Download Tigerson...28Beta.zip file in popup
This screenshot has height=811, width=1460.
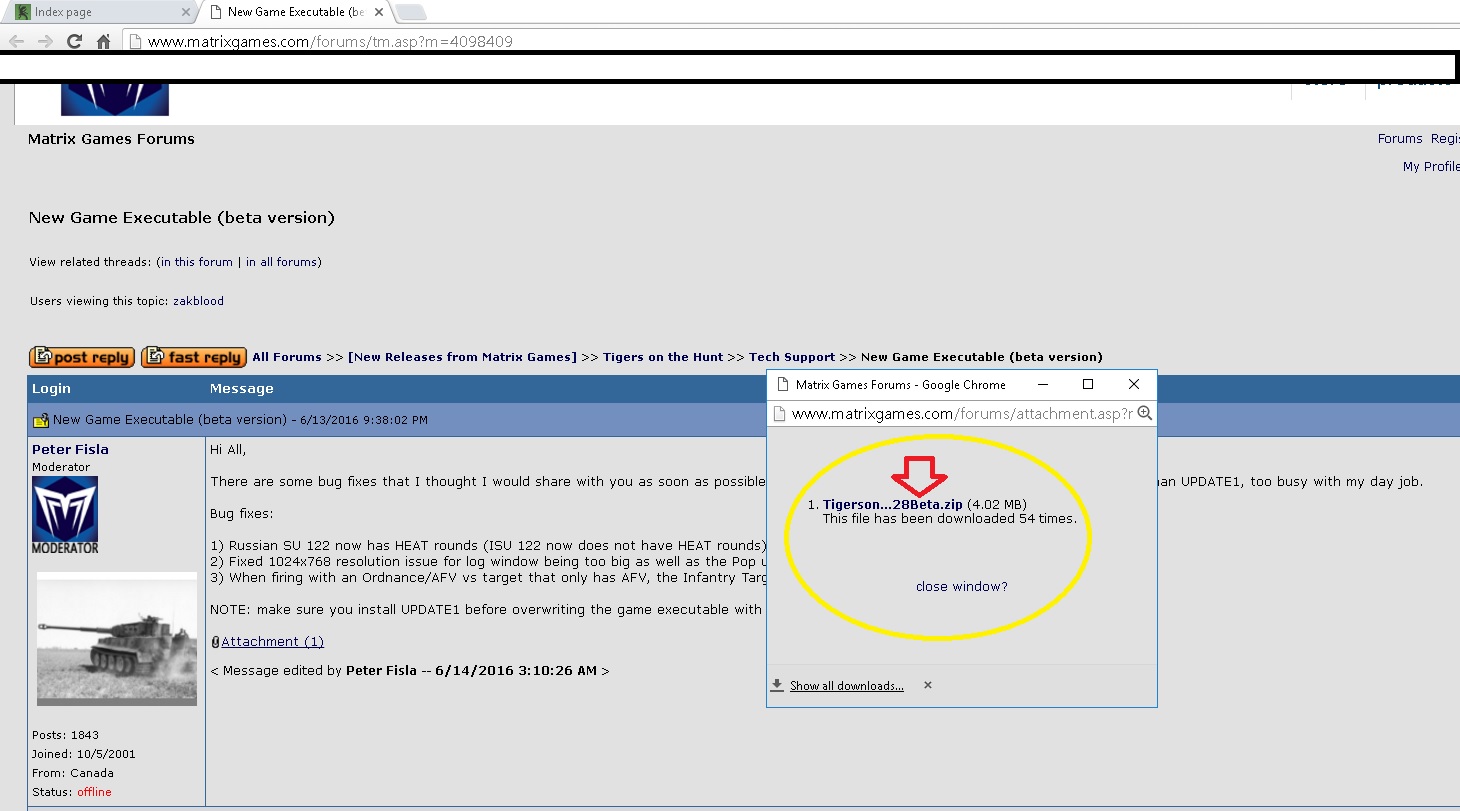coord(893,504)
